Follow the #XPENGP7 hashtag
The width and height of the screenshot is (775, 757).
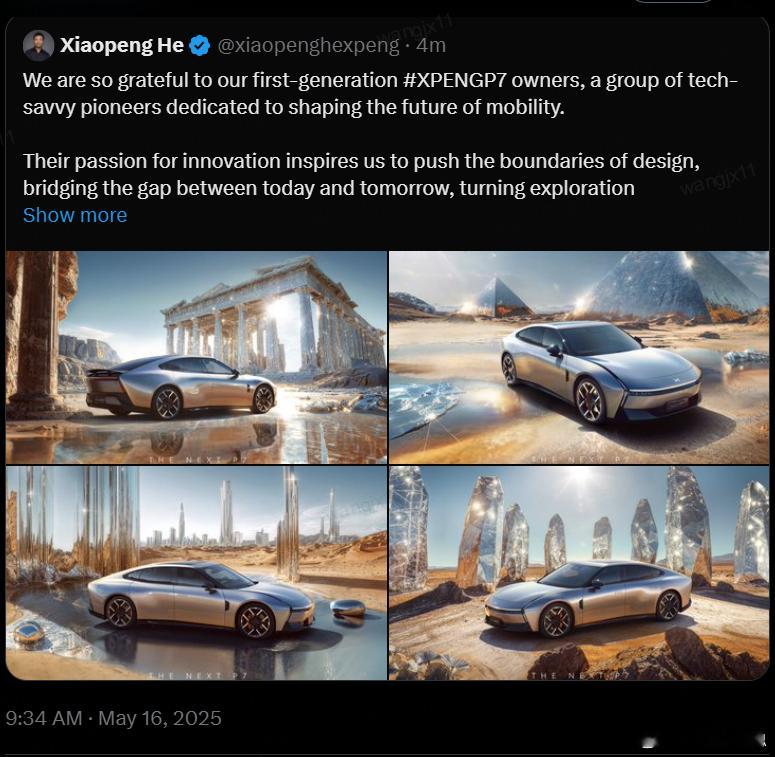(x=455, y=80)
